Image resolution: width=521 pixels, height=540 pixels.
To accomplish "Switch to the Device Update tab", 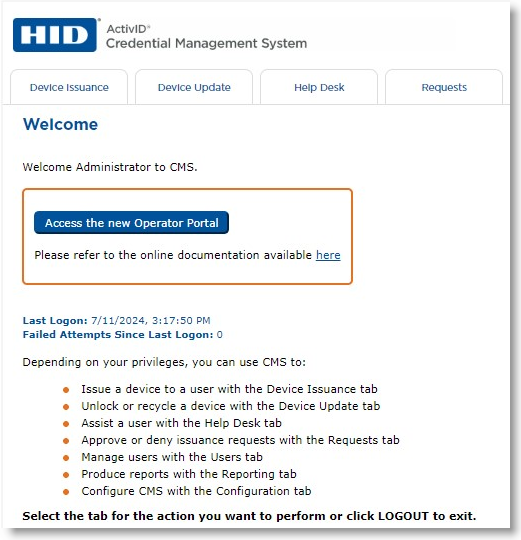I will [194, 87].
